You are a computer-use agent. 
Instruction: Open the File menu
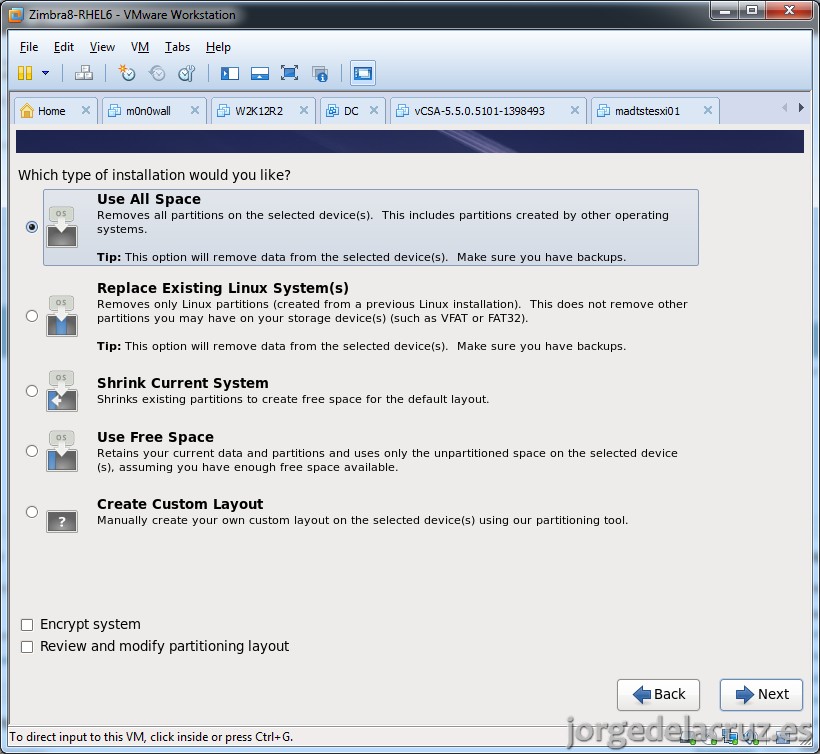point(29,47)
